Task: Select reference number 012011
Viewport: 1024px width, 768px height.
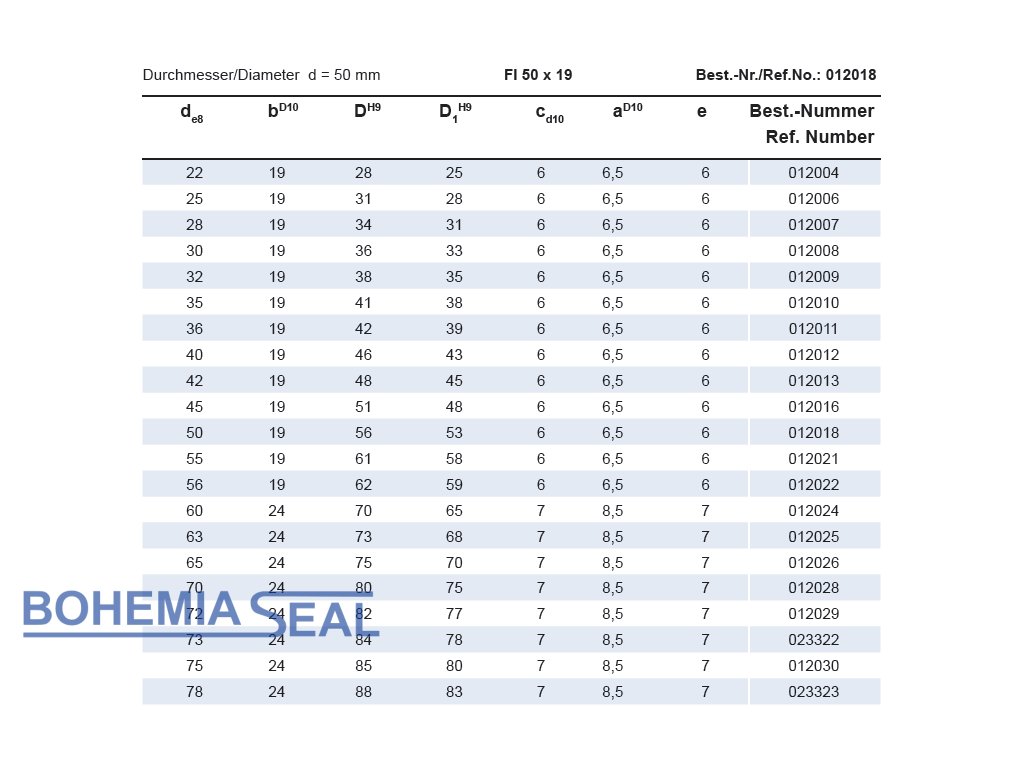Action: (x=813, y=329)
